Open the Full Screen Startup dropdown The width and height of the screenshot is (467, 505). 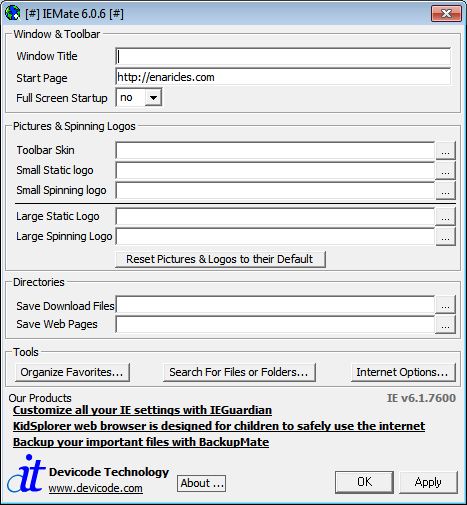click(x=153, y=98)
